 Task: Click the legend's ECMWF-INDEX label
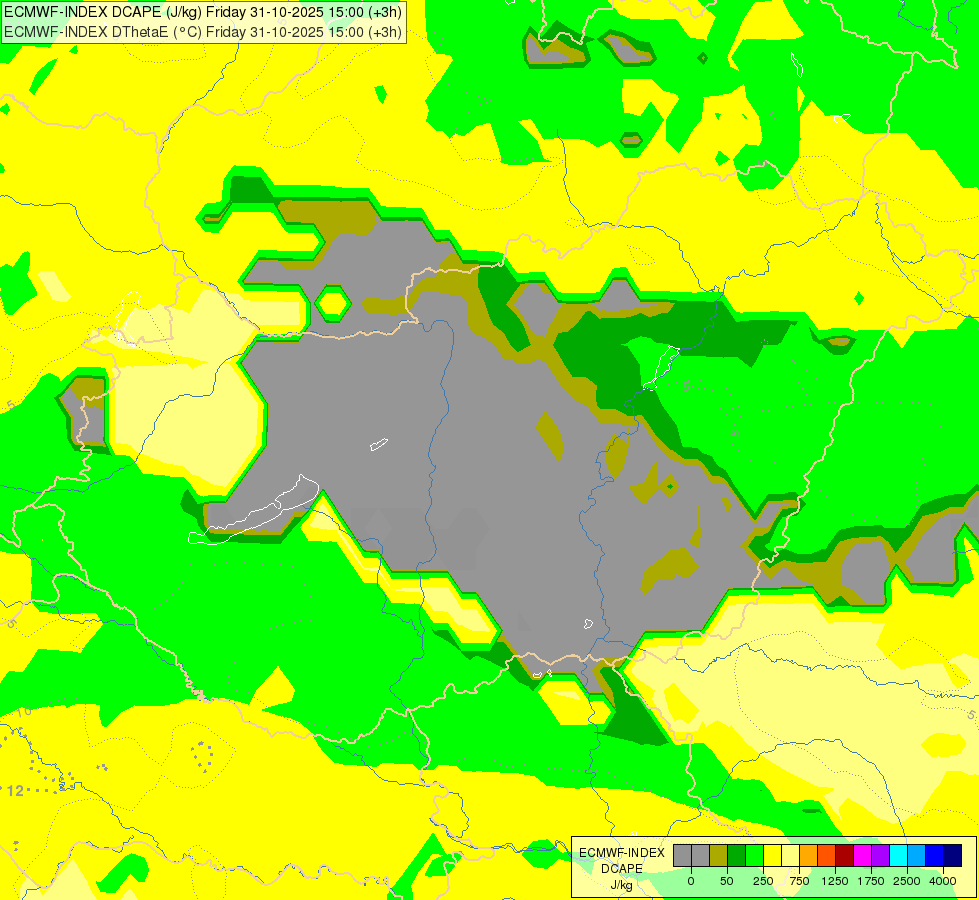point(622,853)
